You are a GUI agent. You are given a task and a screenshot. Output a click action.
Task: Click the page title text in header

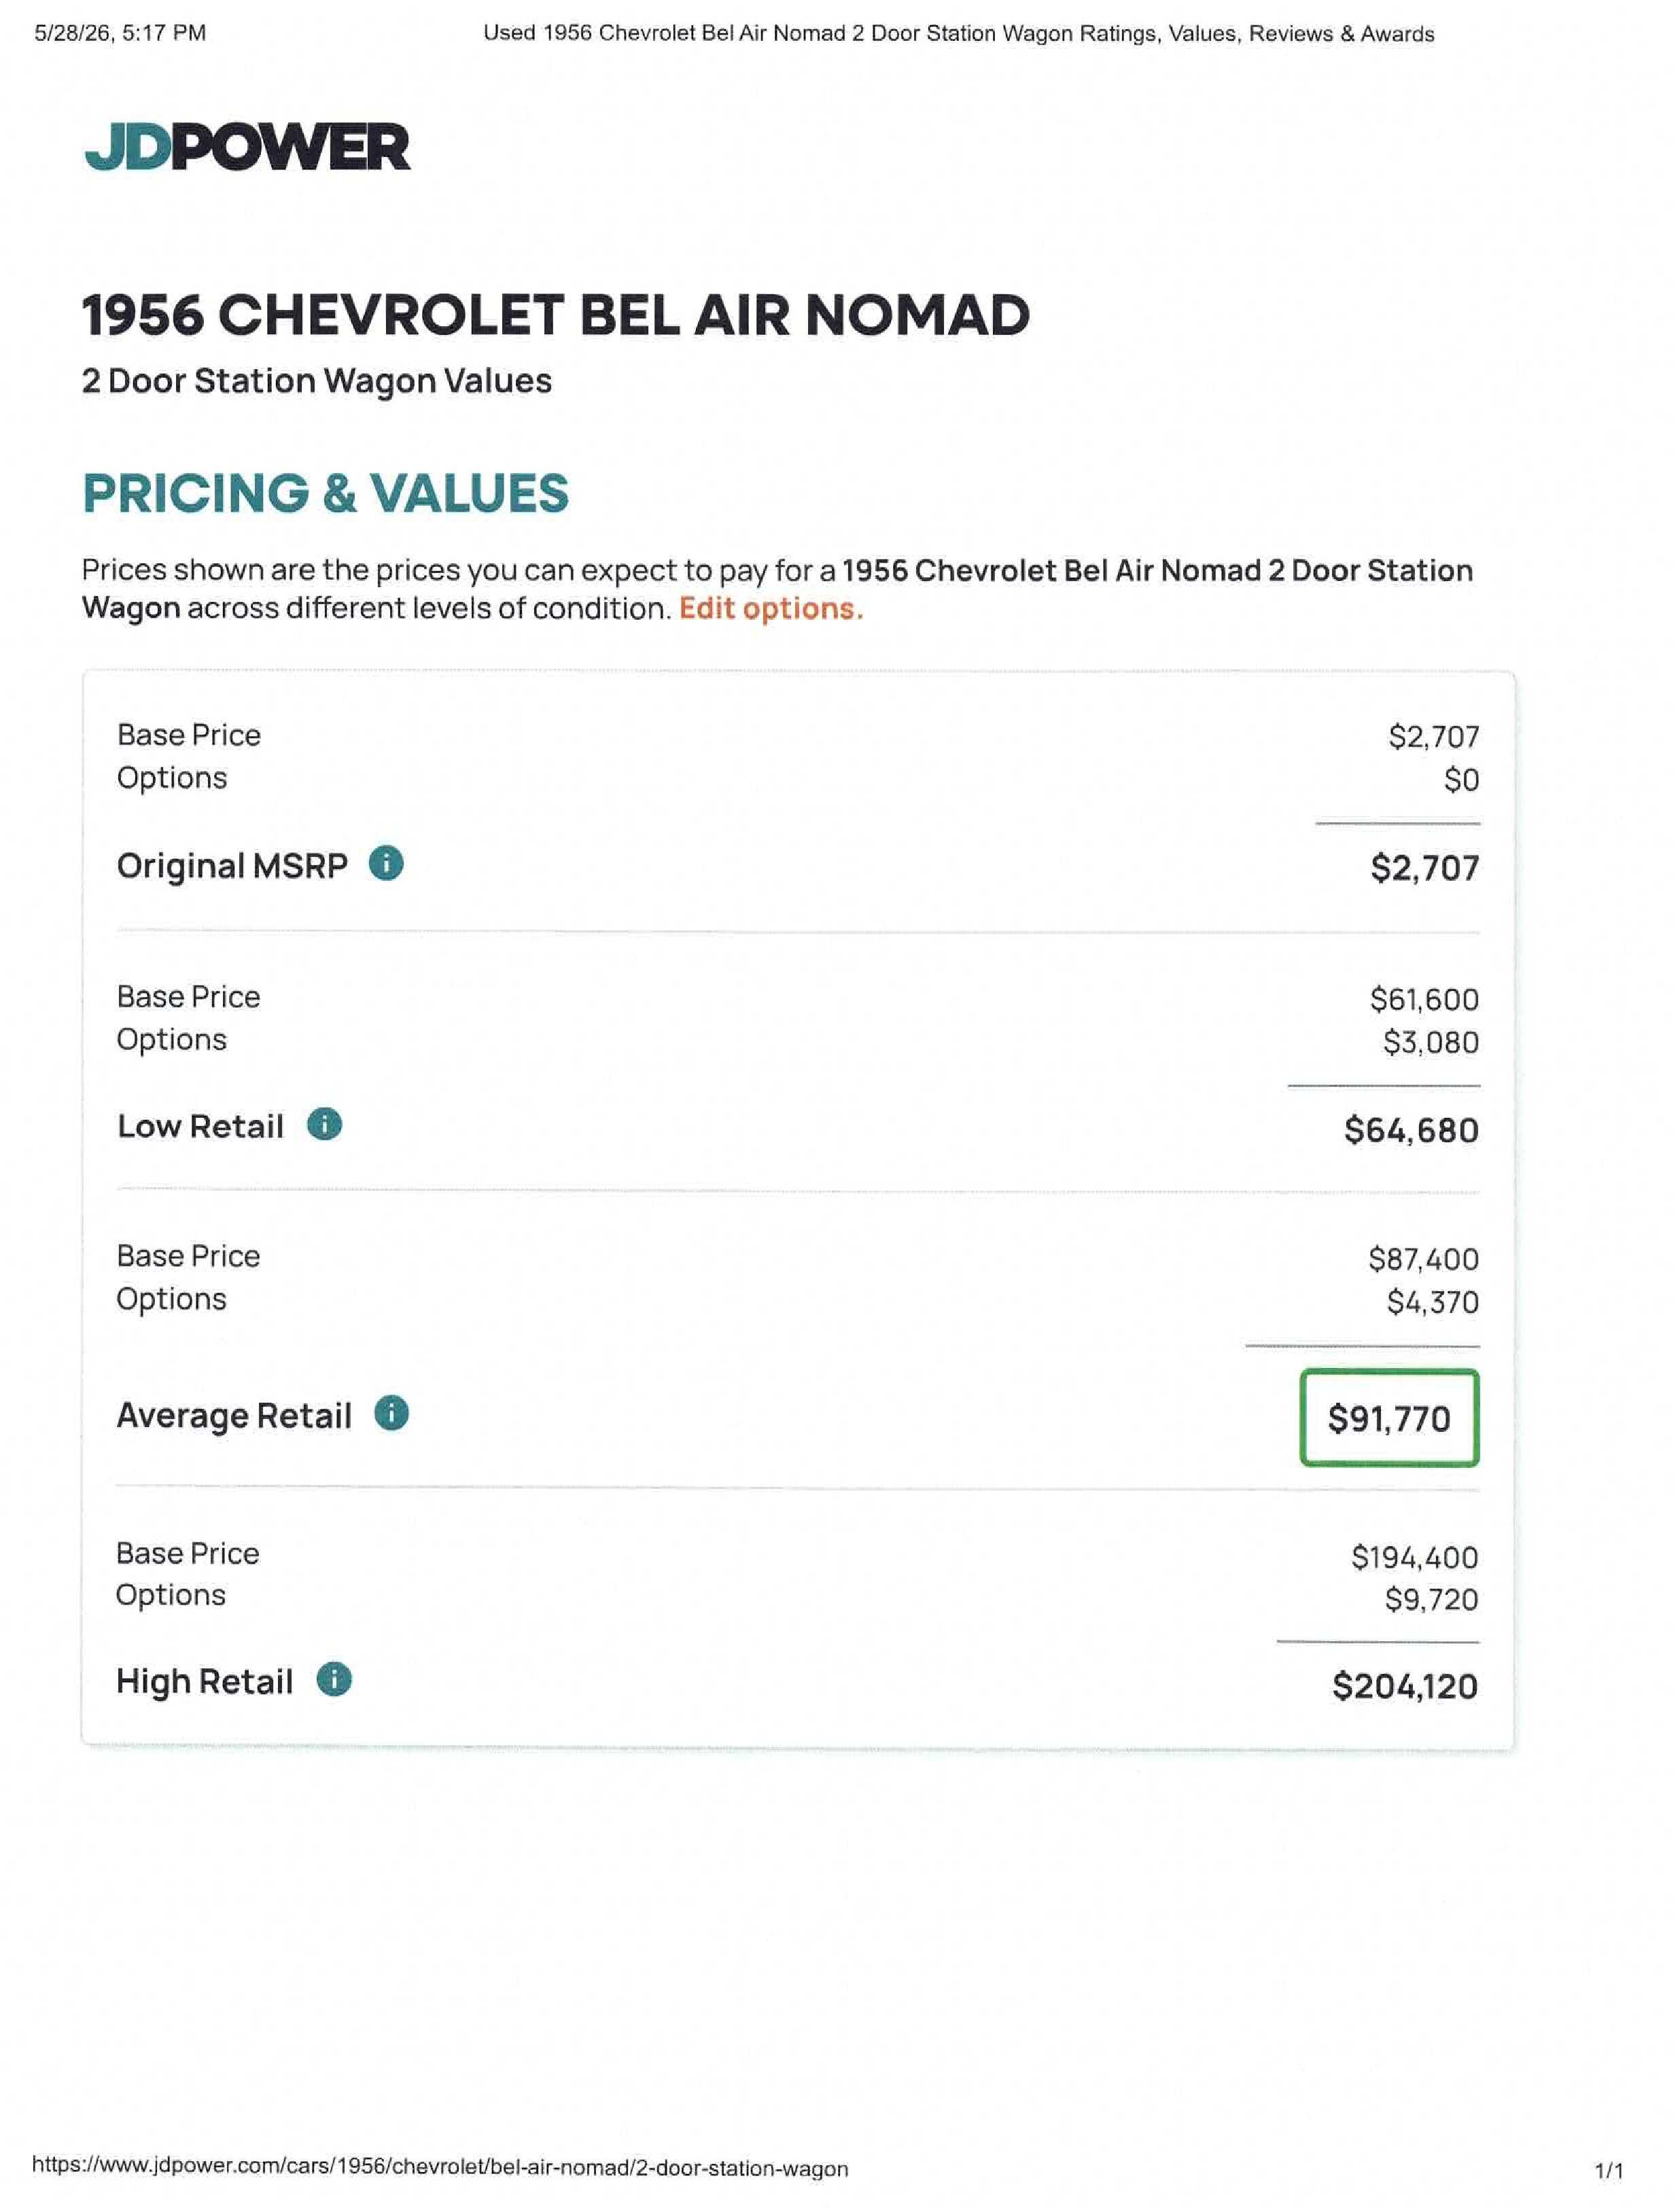pyautogui.click(x=958, y=33)
